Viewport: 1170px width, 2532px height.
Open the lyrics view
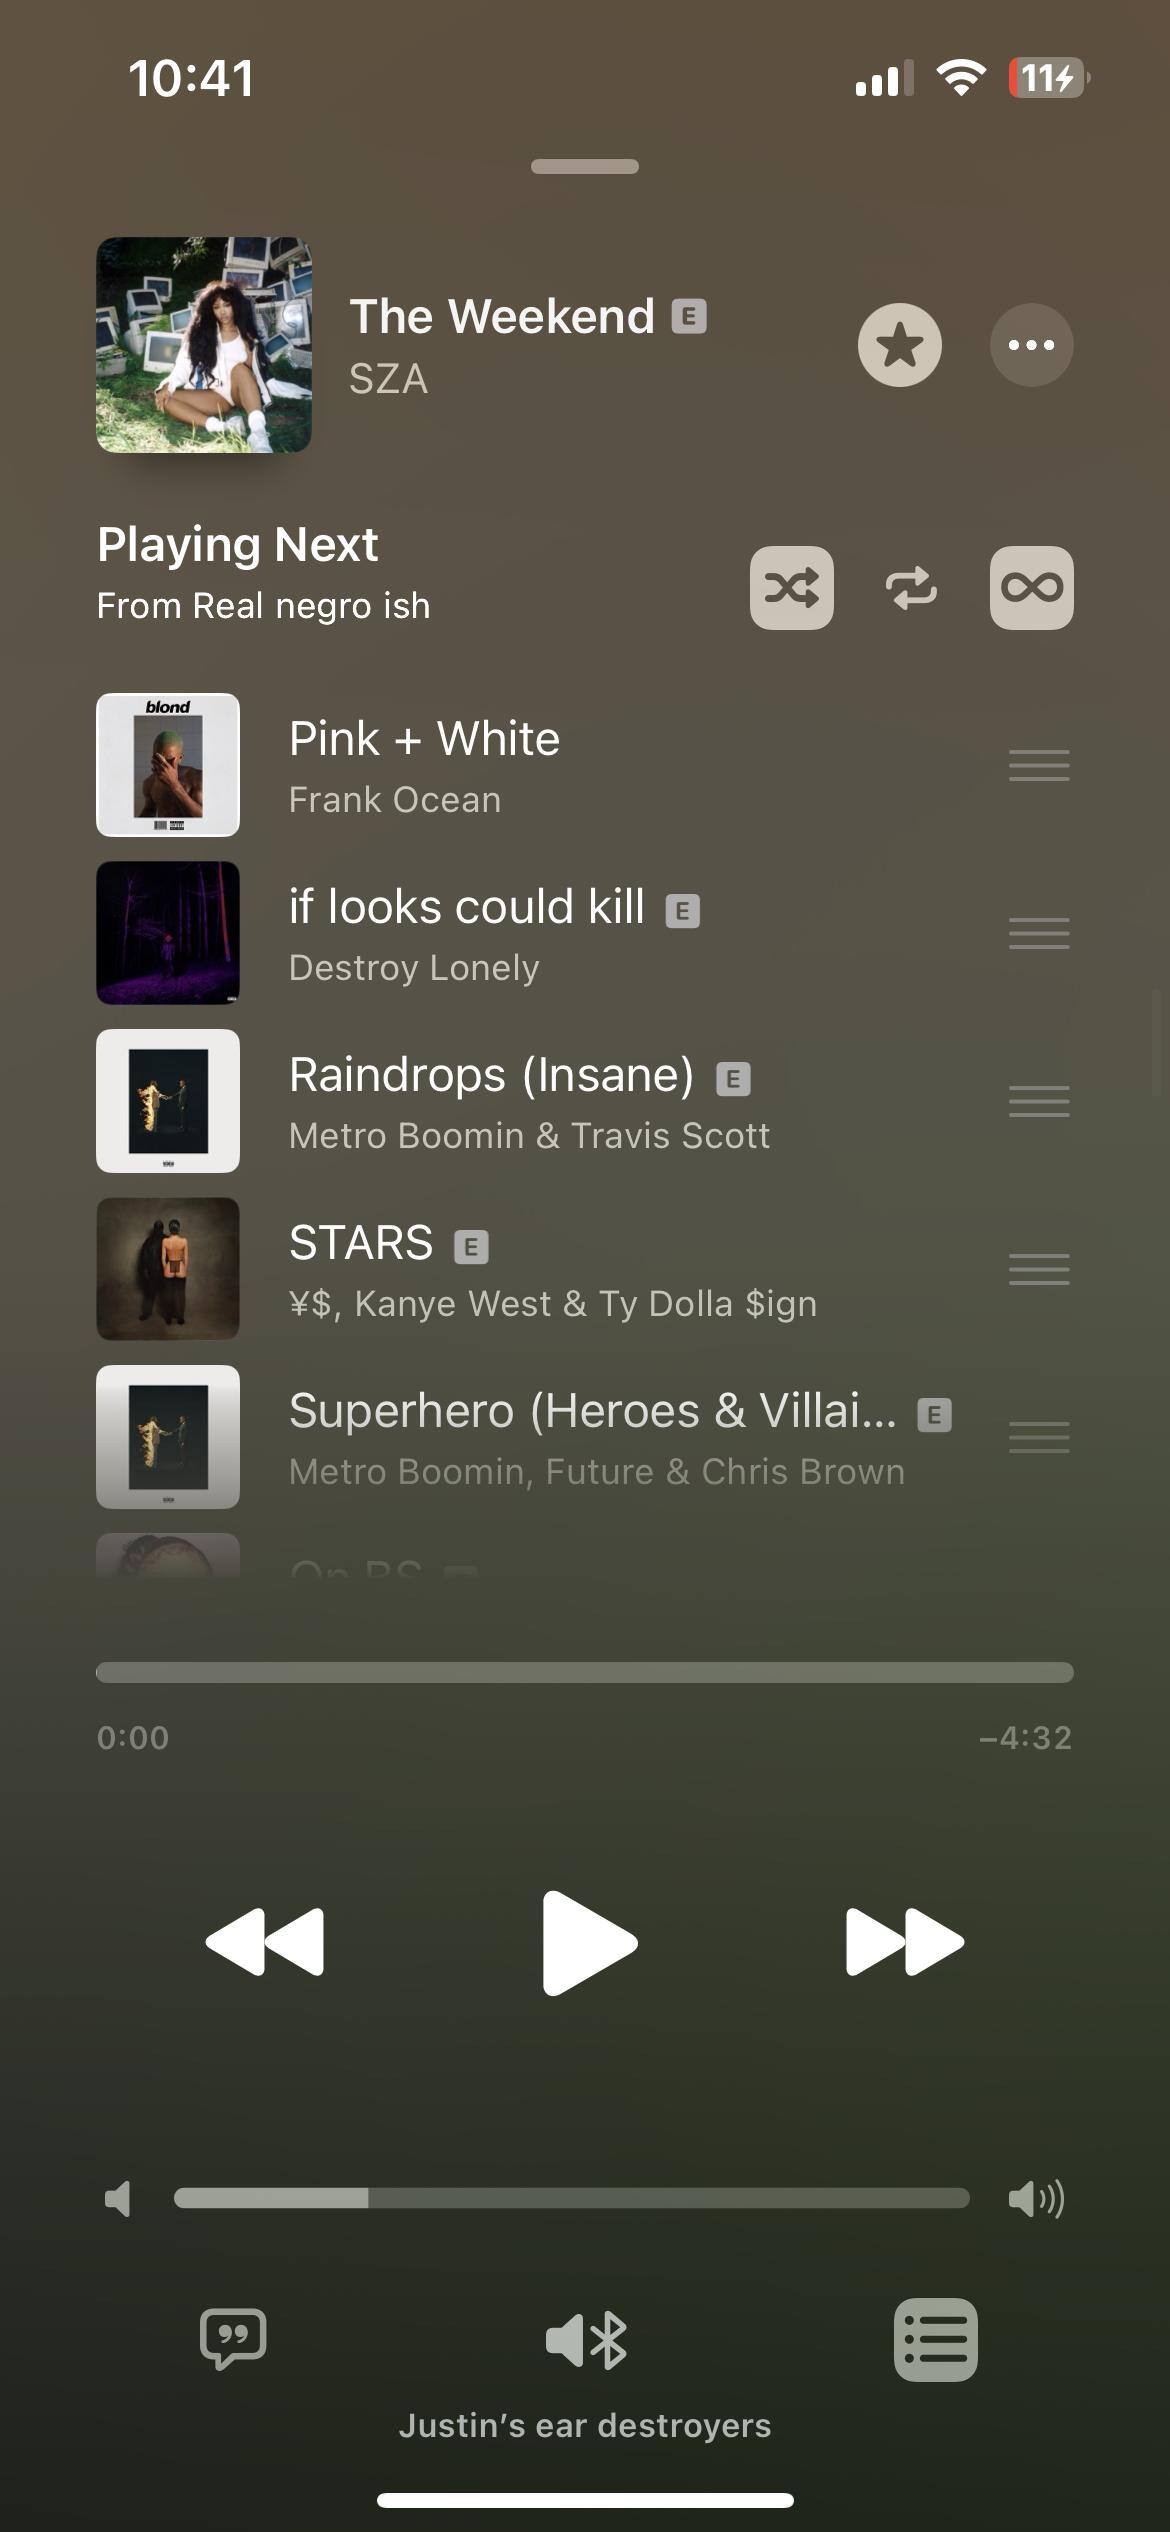point(233,2339)
